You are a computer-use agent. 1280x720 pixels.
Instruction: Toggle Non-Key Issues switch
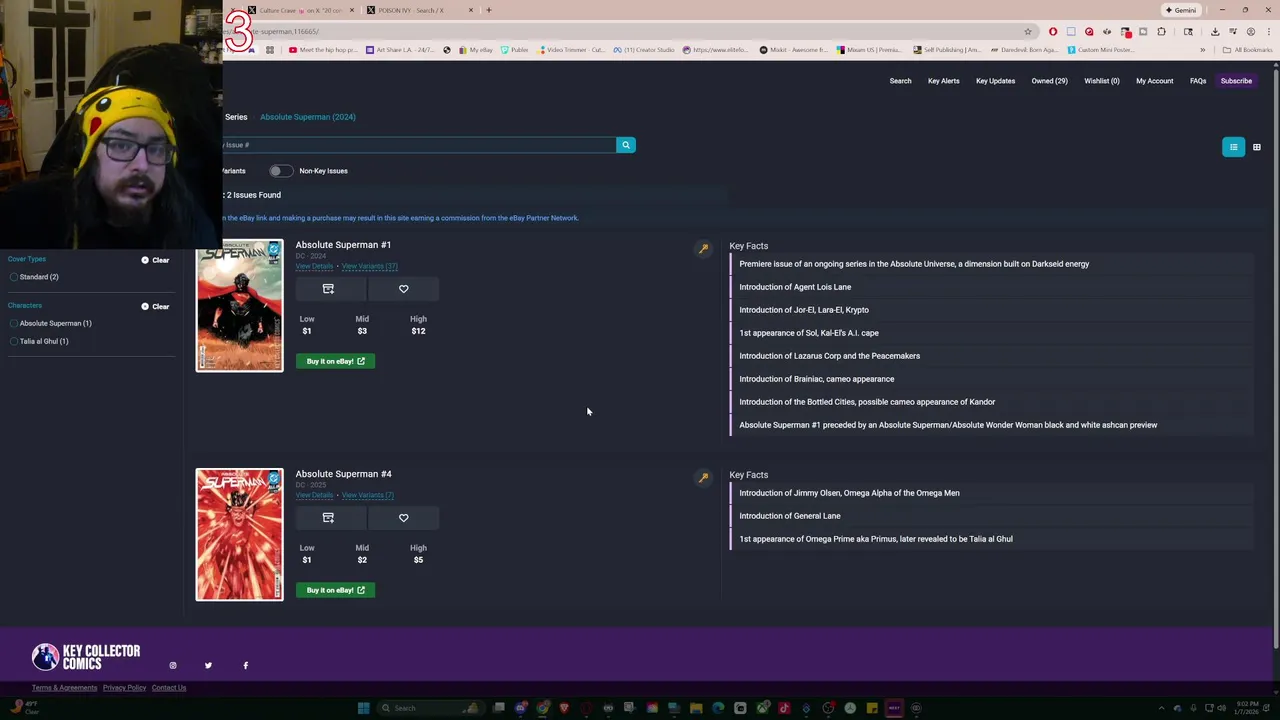(281, 171)
